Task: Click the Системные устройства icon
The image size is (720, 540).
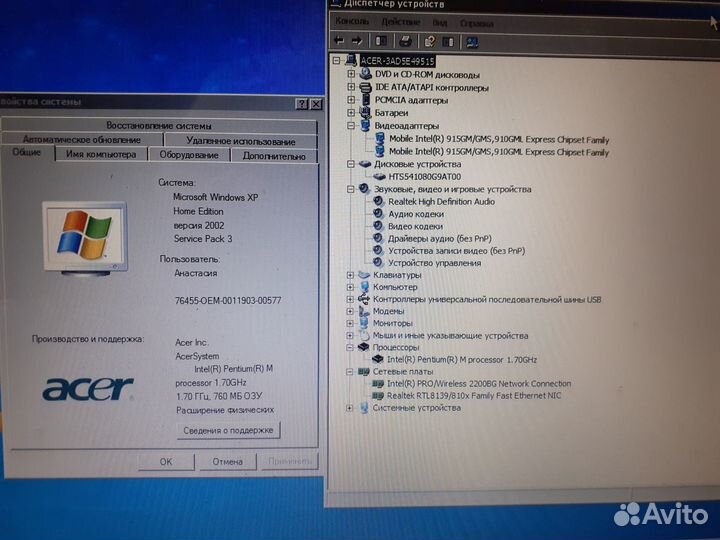Action: [364, 407]
